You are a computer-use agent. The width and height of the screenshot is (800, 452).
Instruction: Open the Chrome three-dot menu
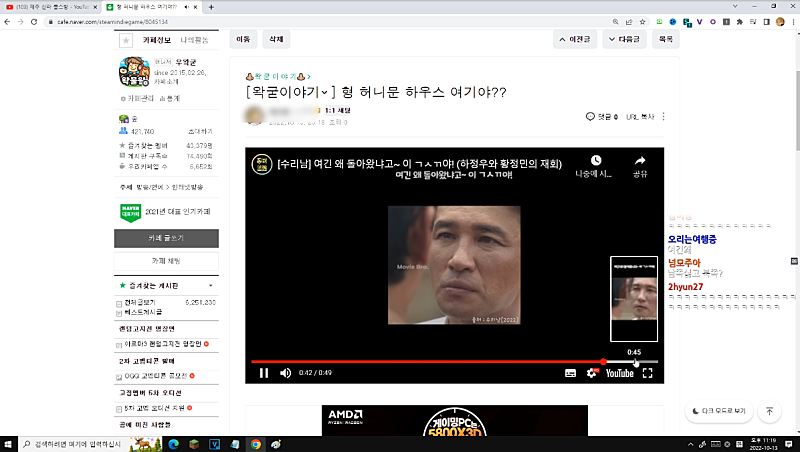click(x=793, y=22)
